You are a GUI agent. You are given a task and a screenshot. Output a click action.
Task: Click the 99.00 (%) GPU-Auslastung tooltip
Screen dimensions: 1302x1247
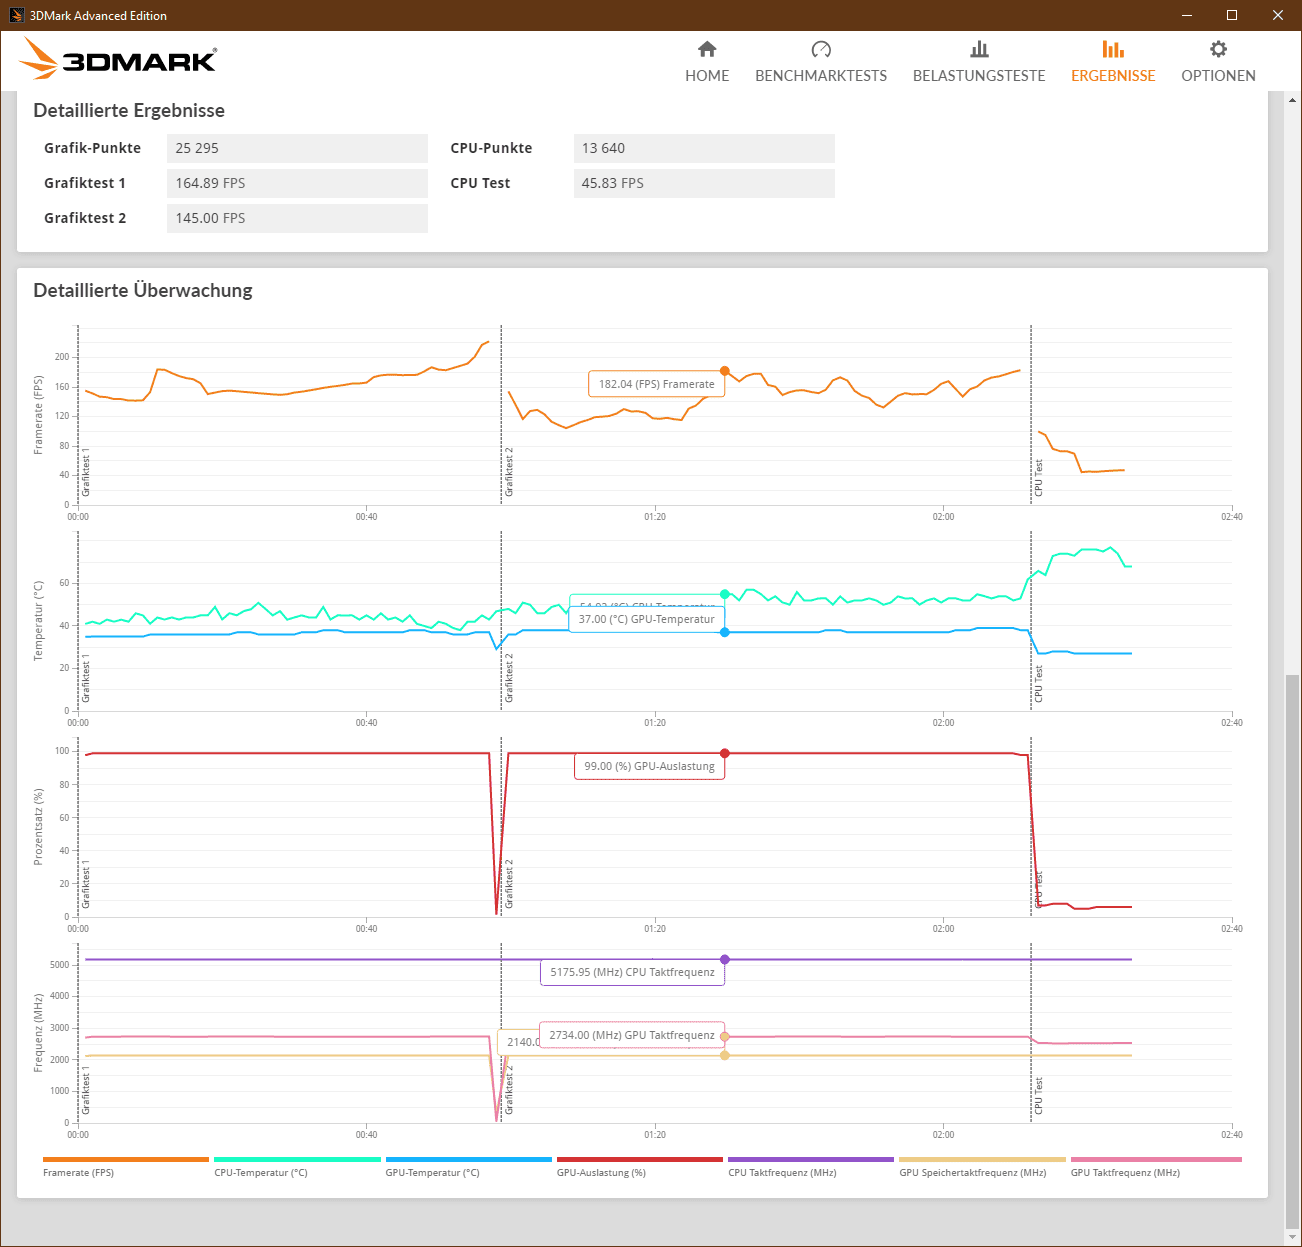point(650,766)
